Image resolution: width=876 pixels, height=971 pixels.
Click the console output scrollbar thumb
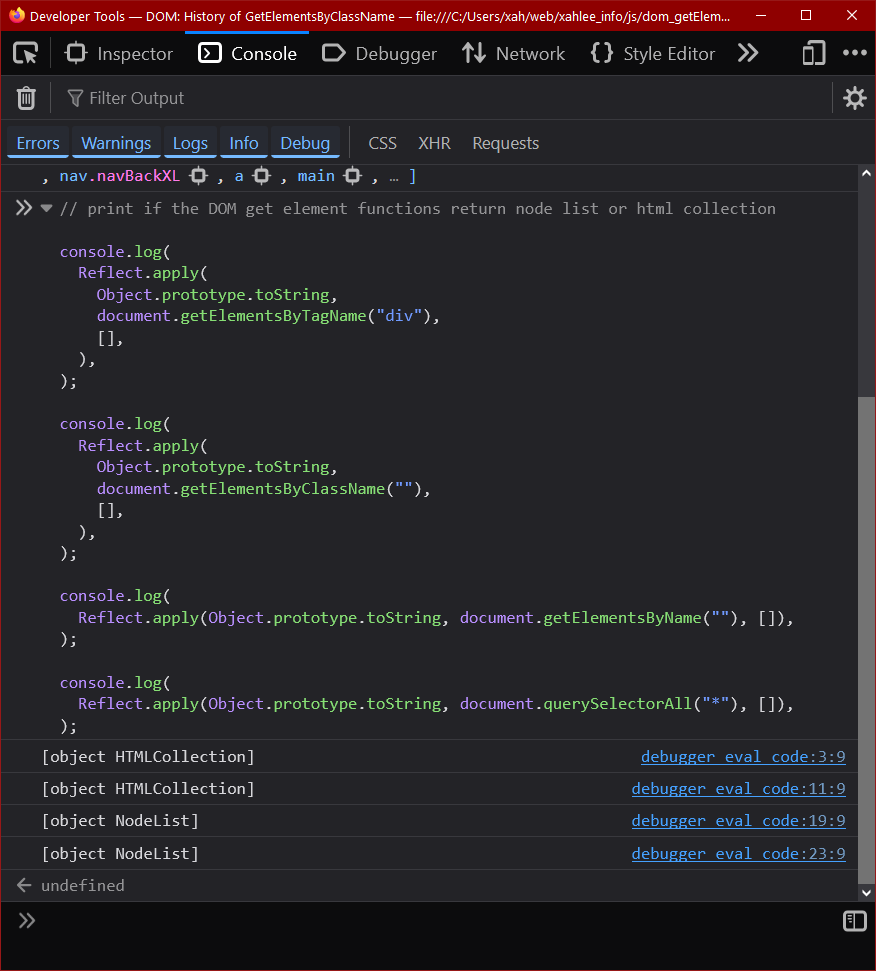[x=867, y=640]
